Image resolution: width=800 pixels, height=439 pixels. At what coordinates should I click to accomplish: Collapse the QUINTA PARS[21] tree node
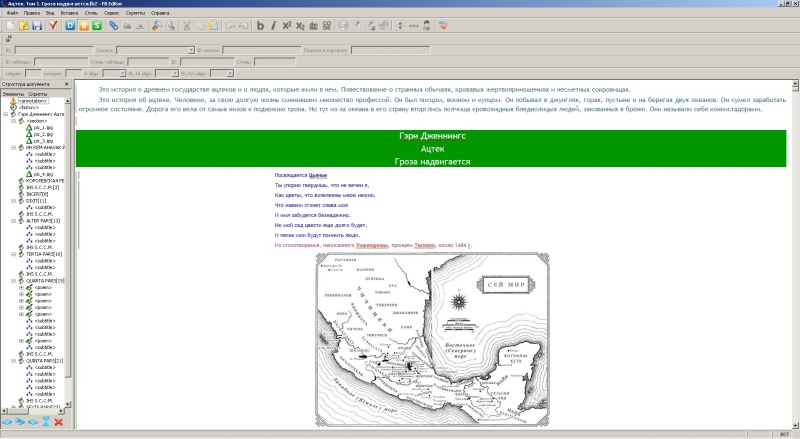pyautogui.click(x=14, y=361)
